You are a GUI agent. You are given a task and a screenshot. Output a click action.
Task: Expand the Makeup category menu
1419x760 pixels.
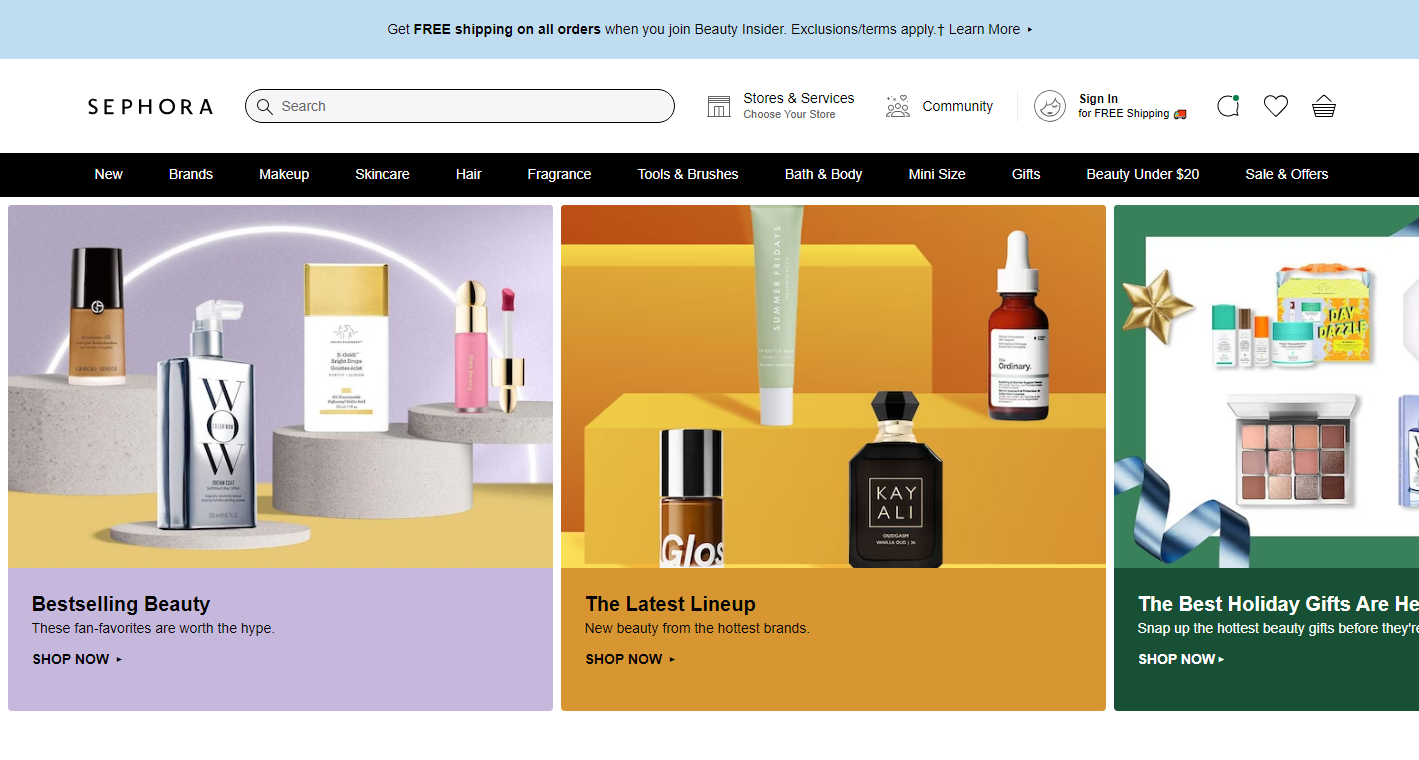pos(284,174)
